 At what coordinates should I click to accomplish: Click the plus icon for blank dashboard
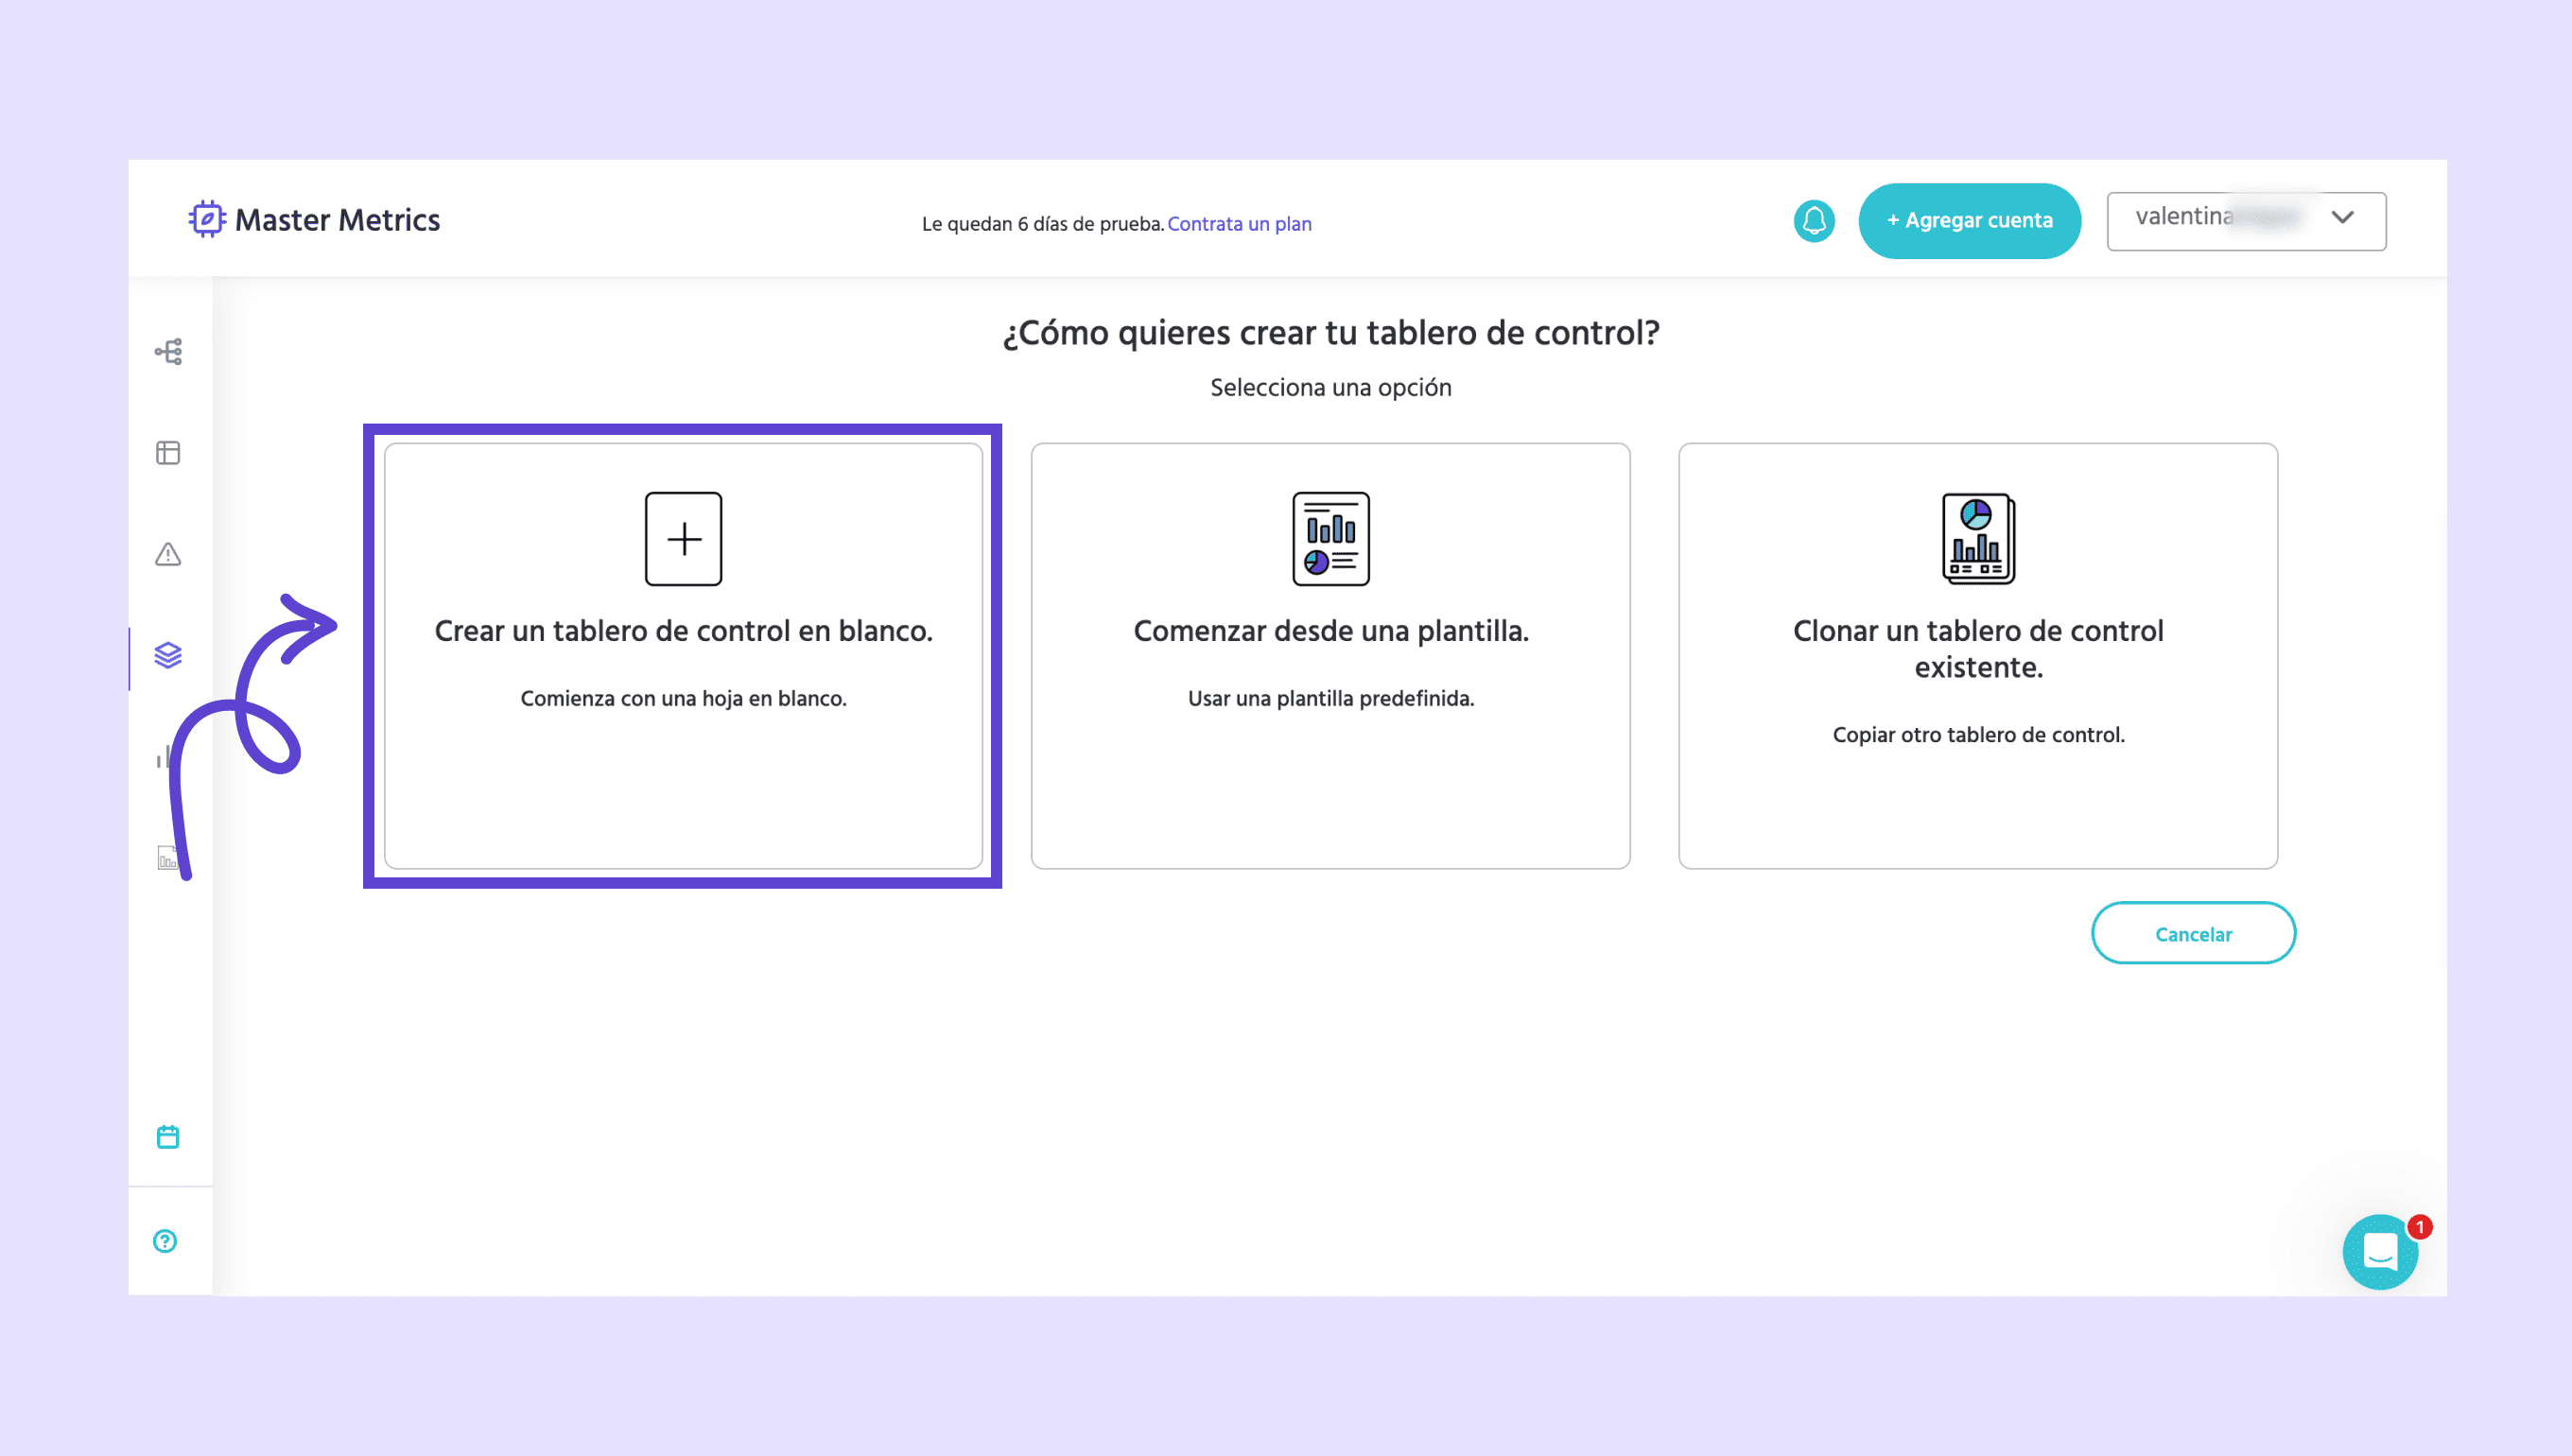(x=683, y=539)
